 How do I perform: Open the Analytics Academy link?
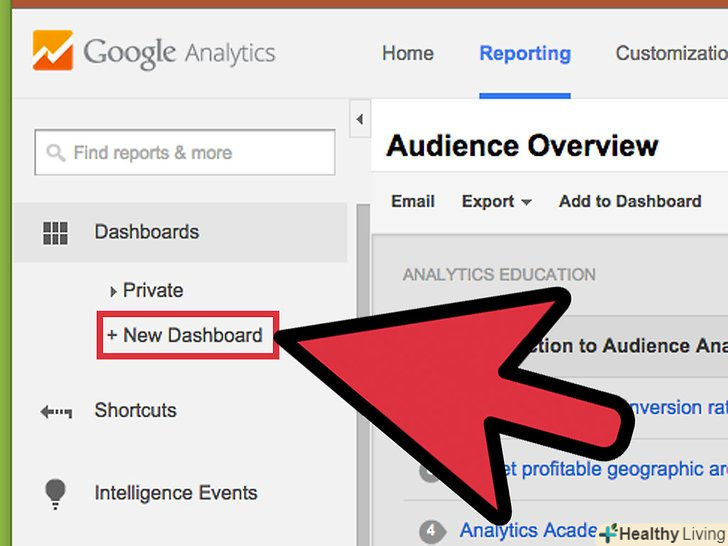(x=529, y=530)
